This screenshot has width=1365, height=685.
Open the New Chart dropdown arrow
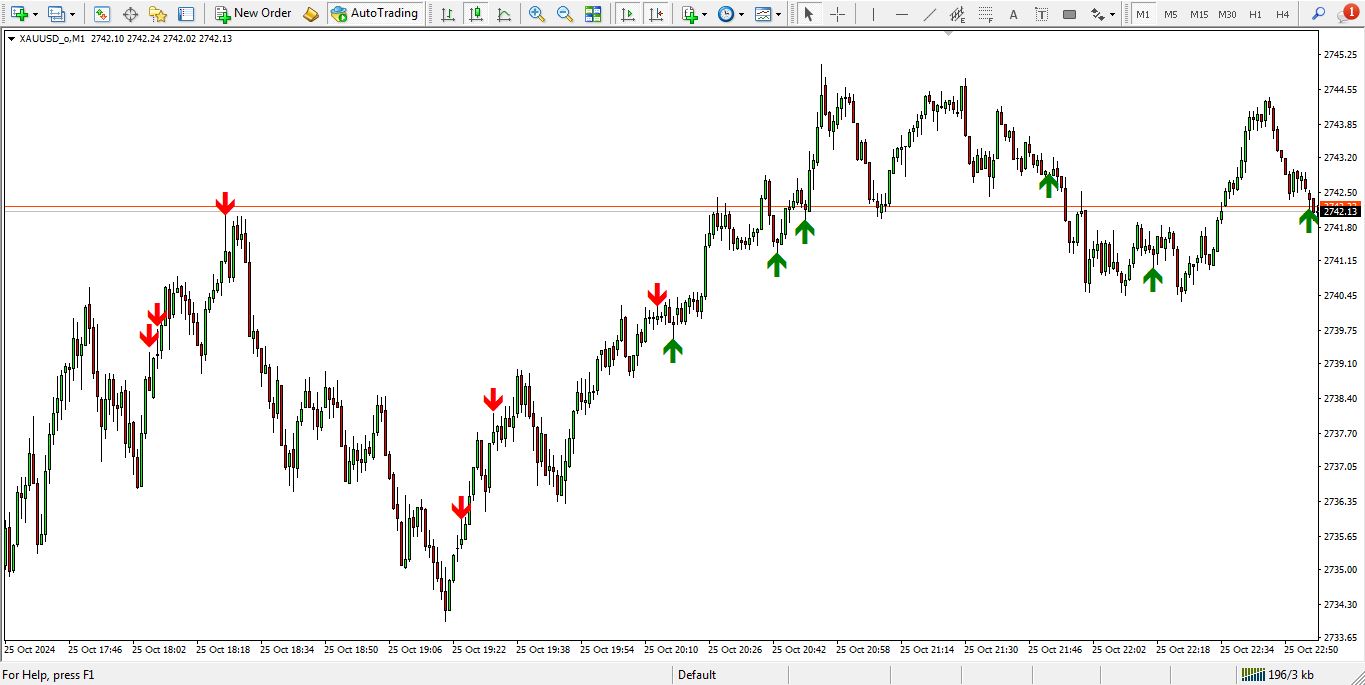coord(36,14)
